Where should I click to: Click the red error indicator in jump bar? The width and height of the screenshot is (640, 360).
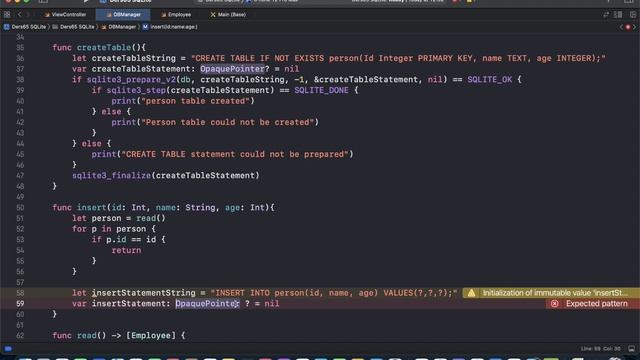[x=628, y=27]
